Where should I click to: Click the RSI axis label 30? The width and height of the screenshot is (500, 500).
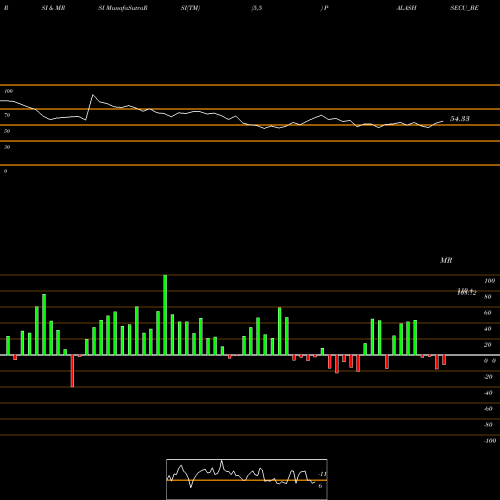tap(7, 147)
